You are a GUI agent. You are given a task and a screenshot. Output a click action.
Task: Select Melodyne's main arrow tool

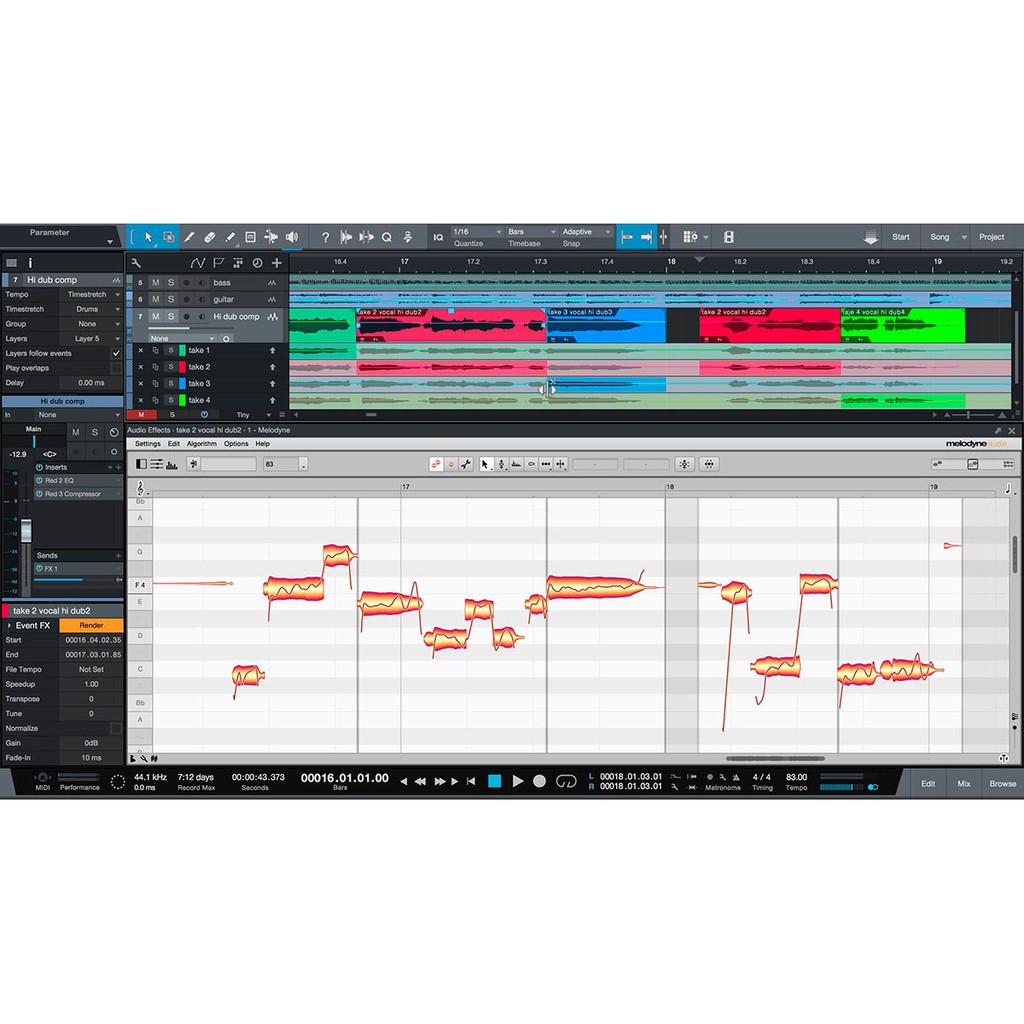click(x=485, y=464)
